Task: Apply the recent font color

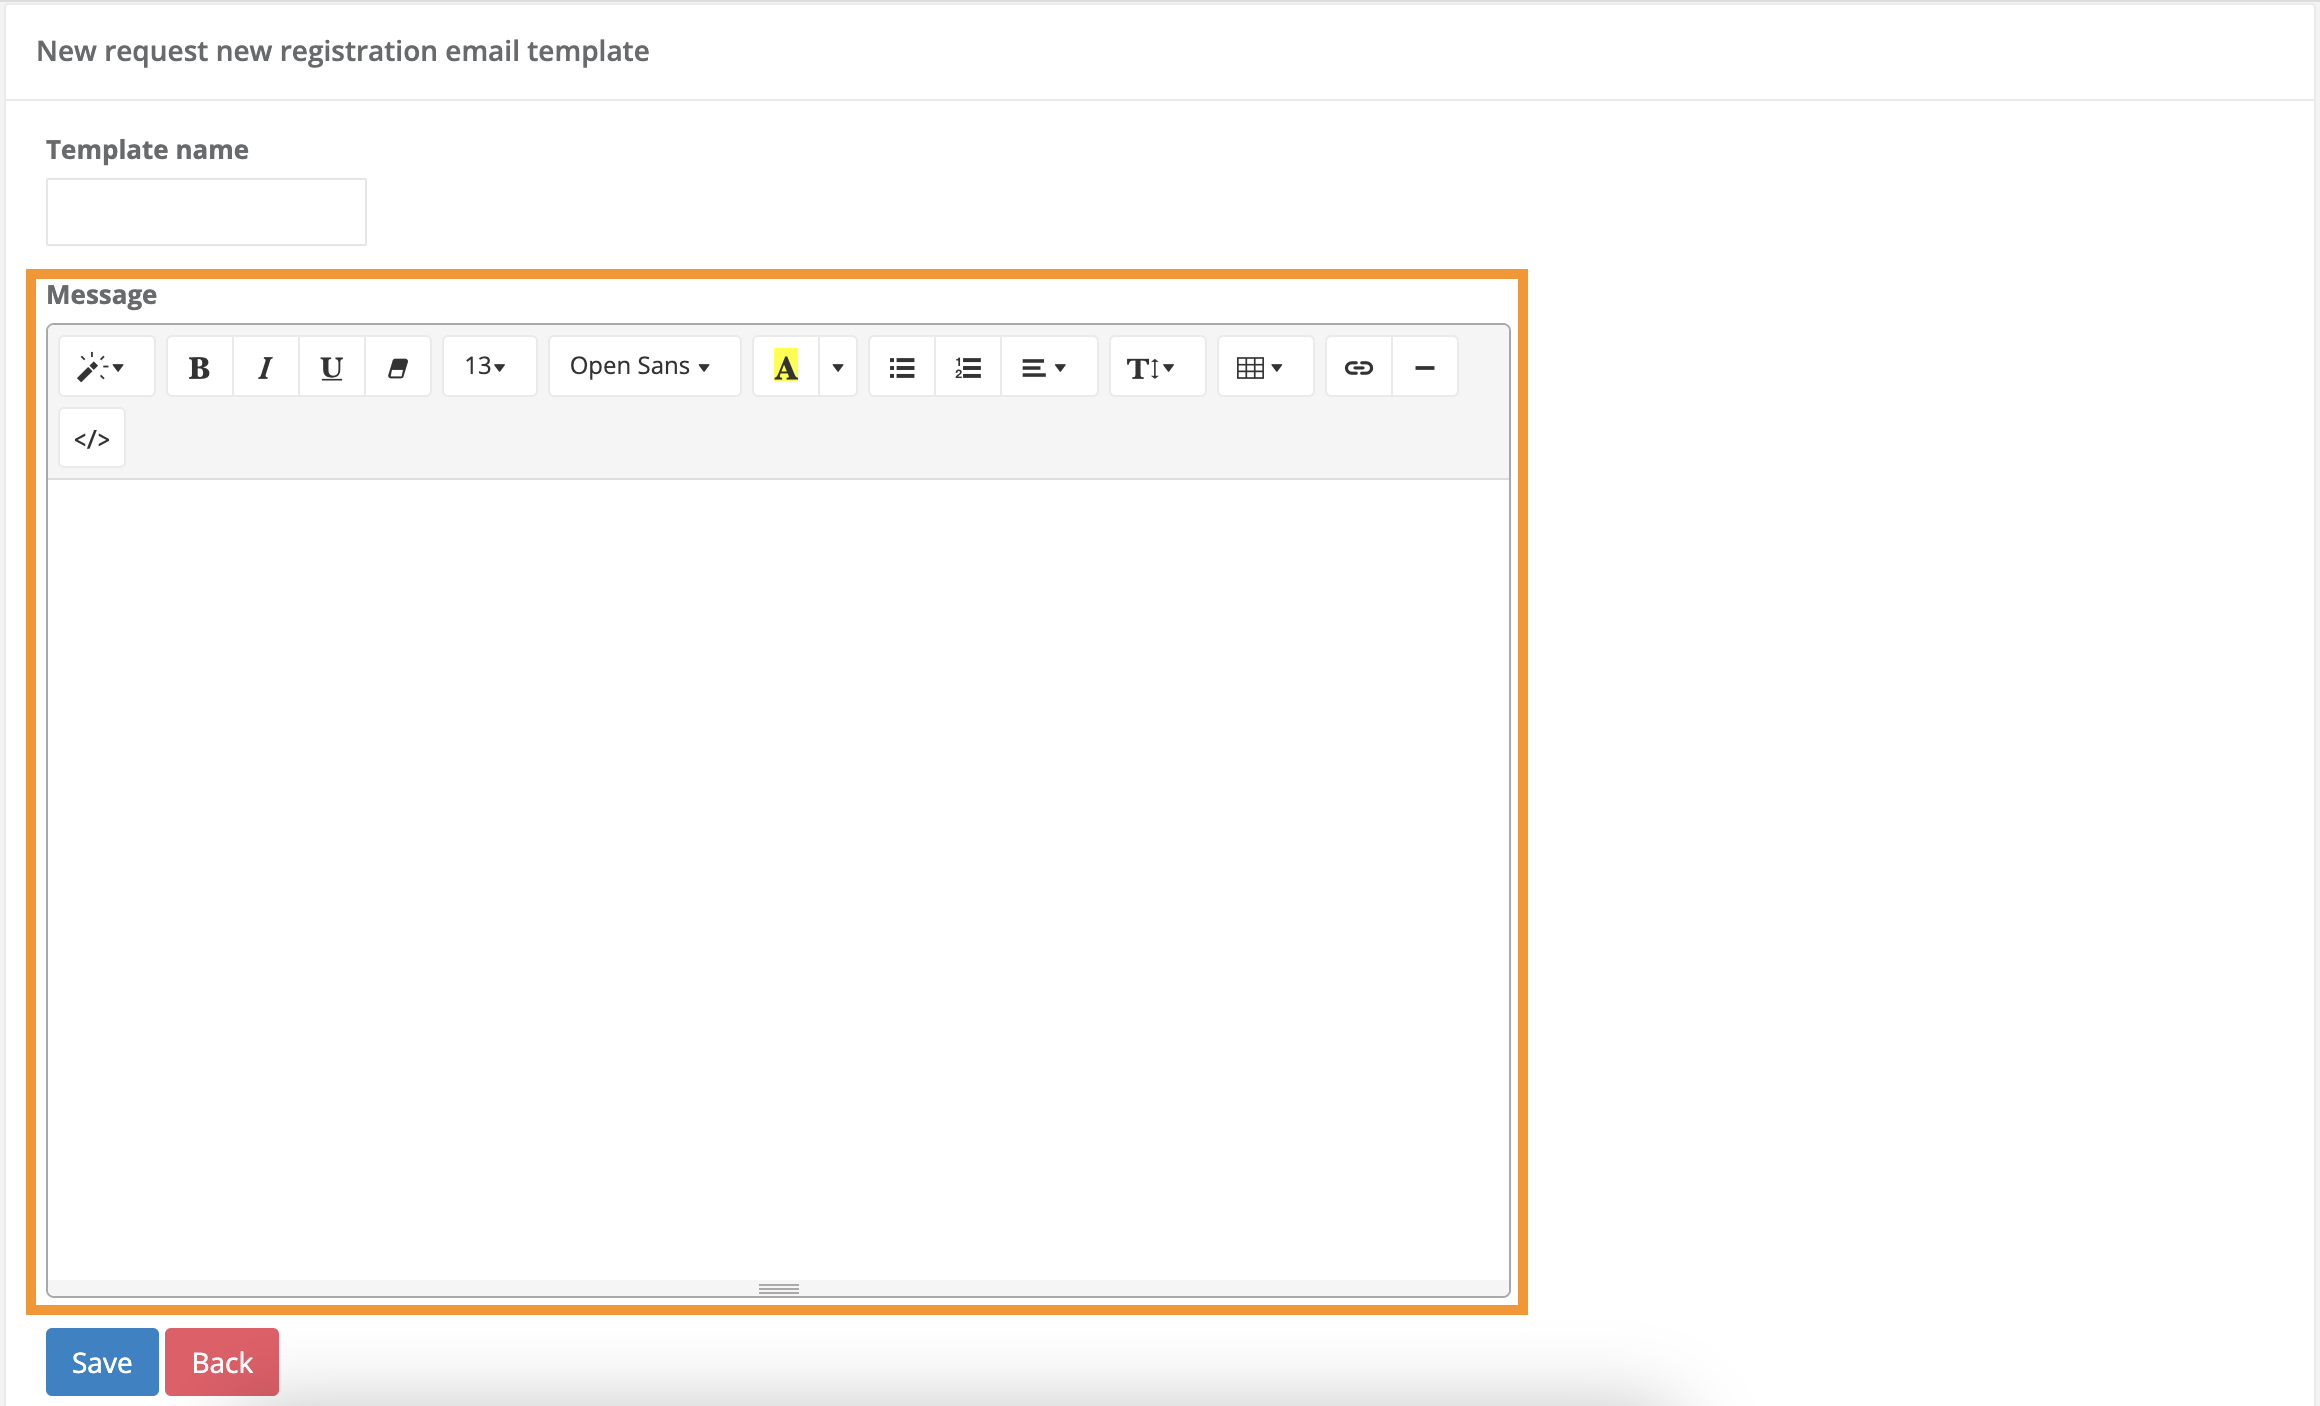Action: [786, 366]
